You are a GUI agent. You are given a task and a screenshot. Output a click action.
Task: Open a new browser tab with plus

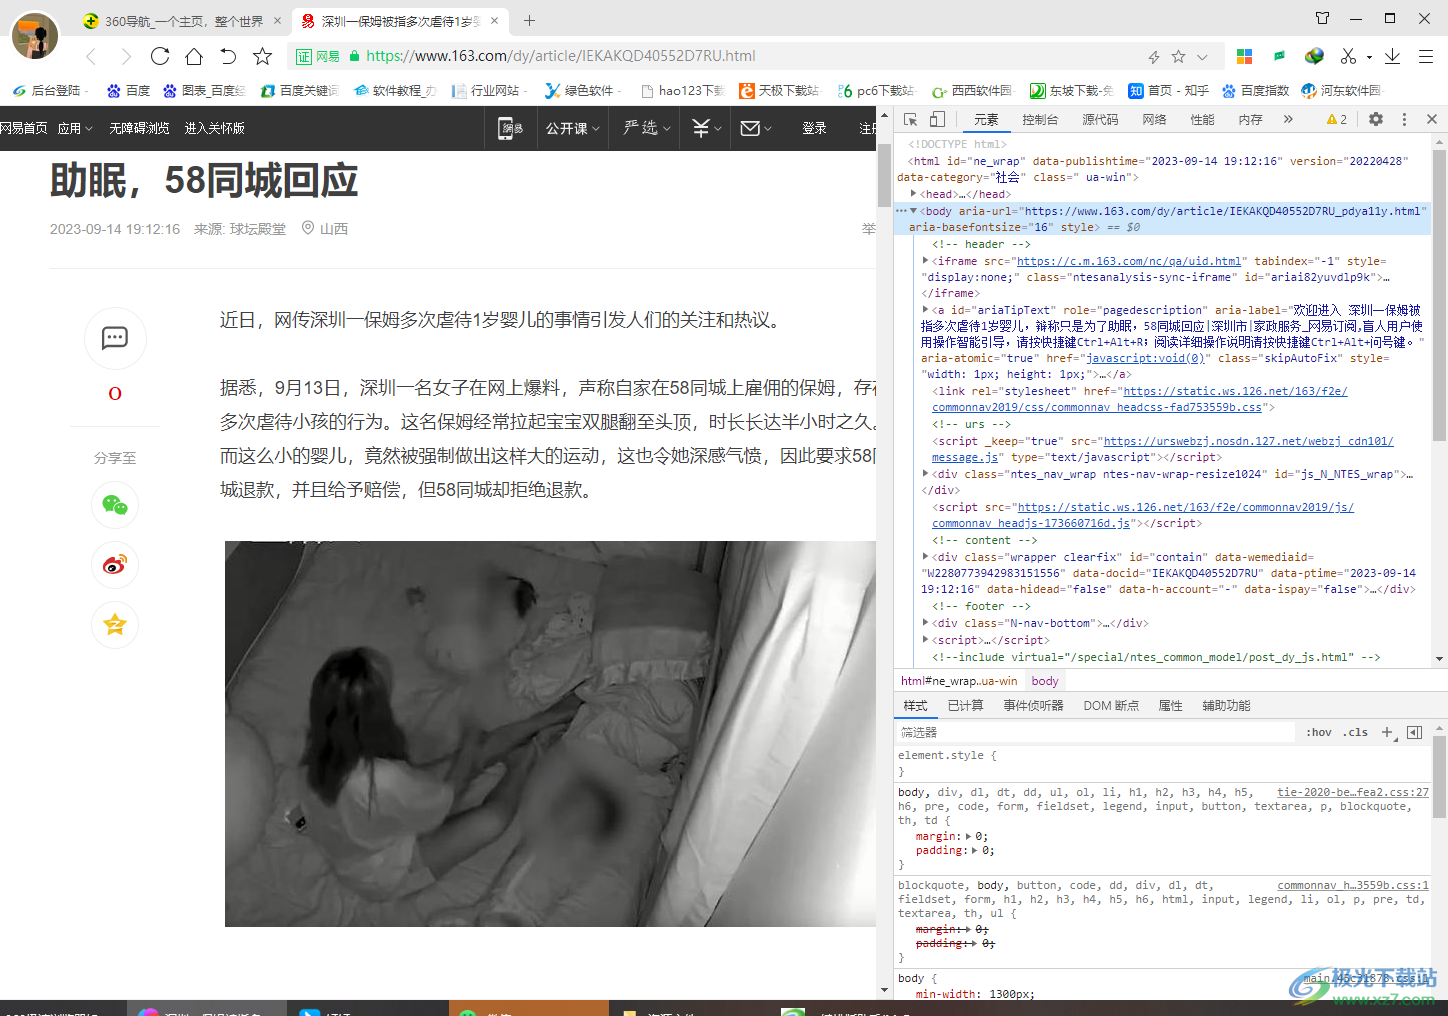[x=529, y=20]
